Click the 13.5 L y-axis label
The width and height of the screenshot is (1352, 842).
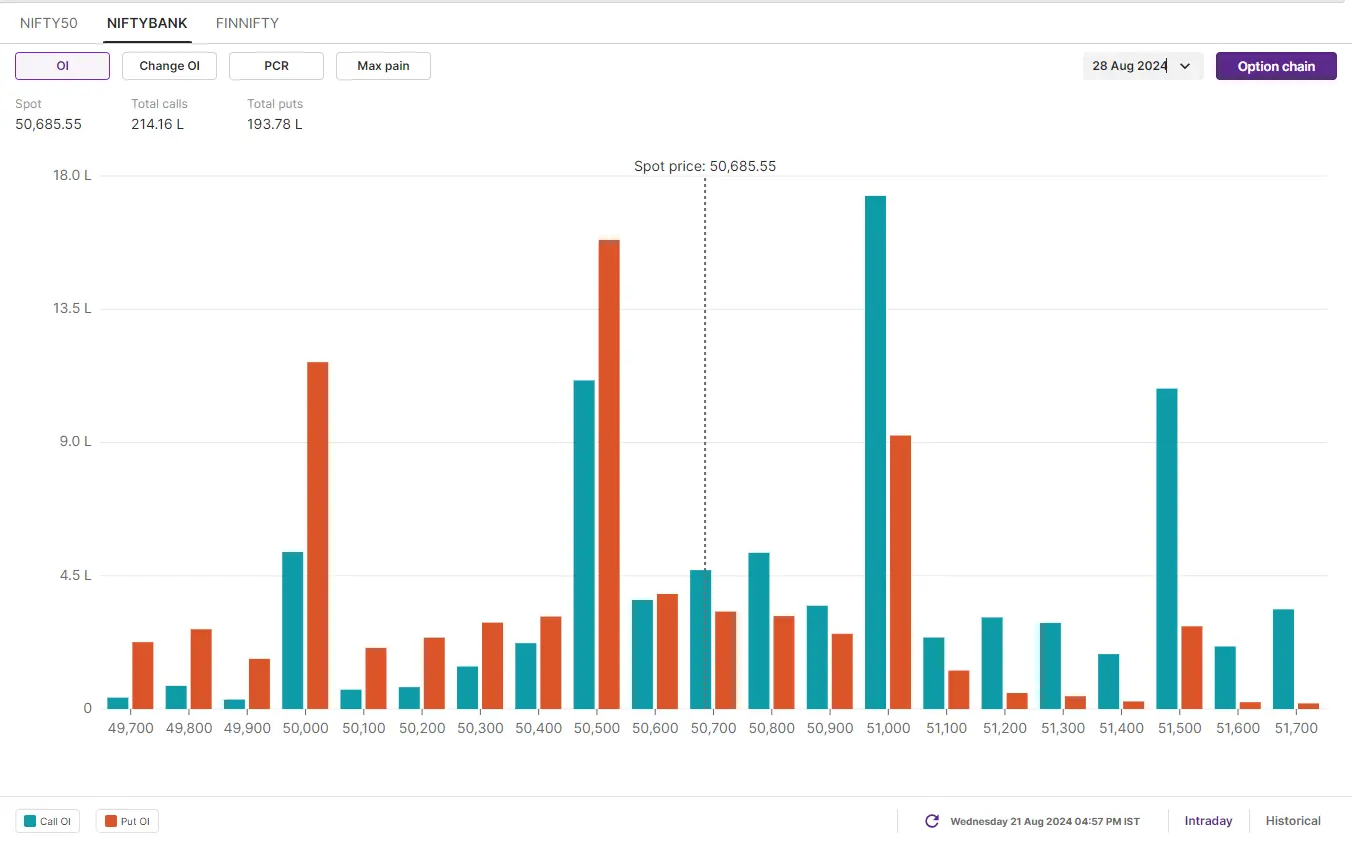pyautogui.click(x=72, y=308)
